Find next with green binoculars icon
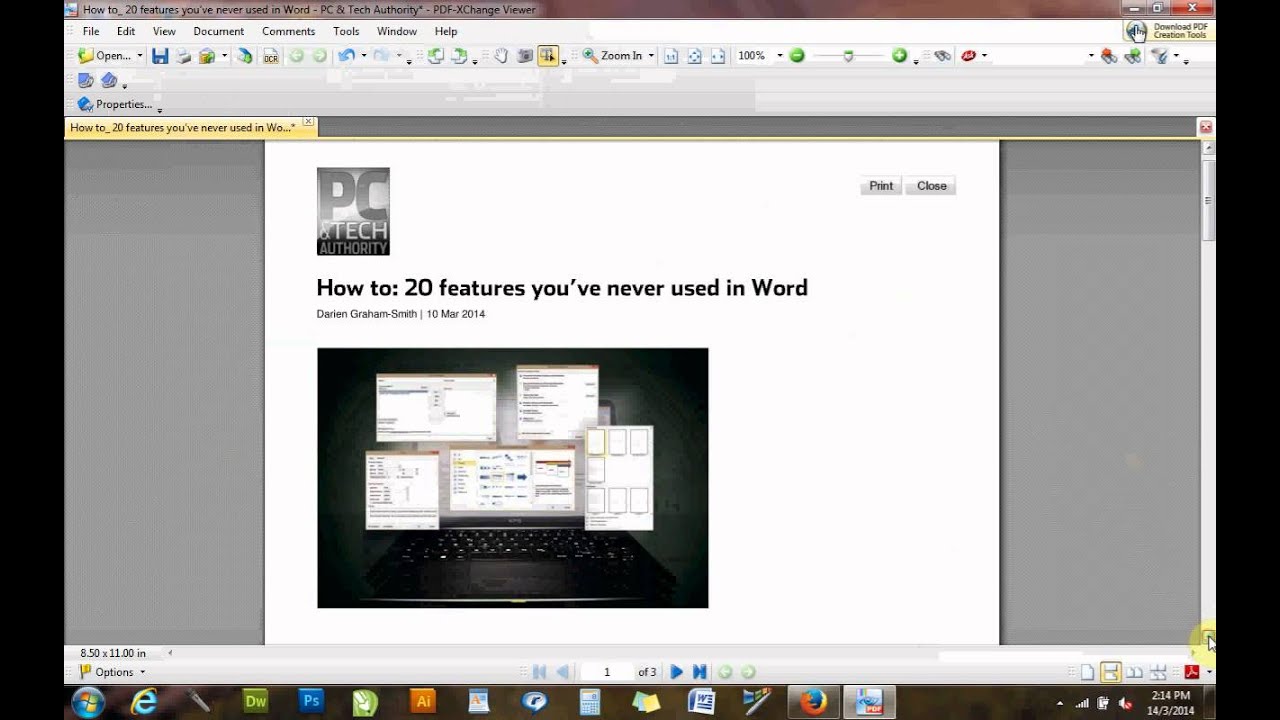Viewport: 1280px width, 720px height. pyautogui.click(x=1132, y=56)
